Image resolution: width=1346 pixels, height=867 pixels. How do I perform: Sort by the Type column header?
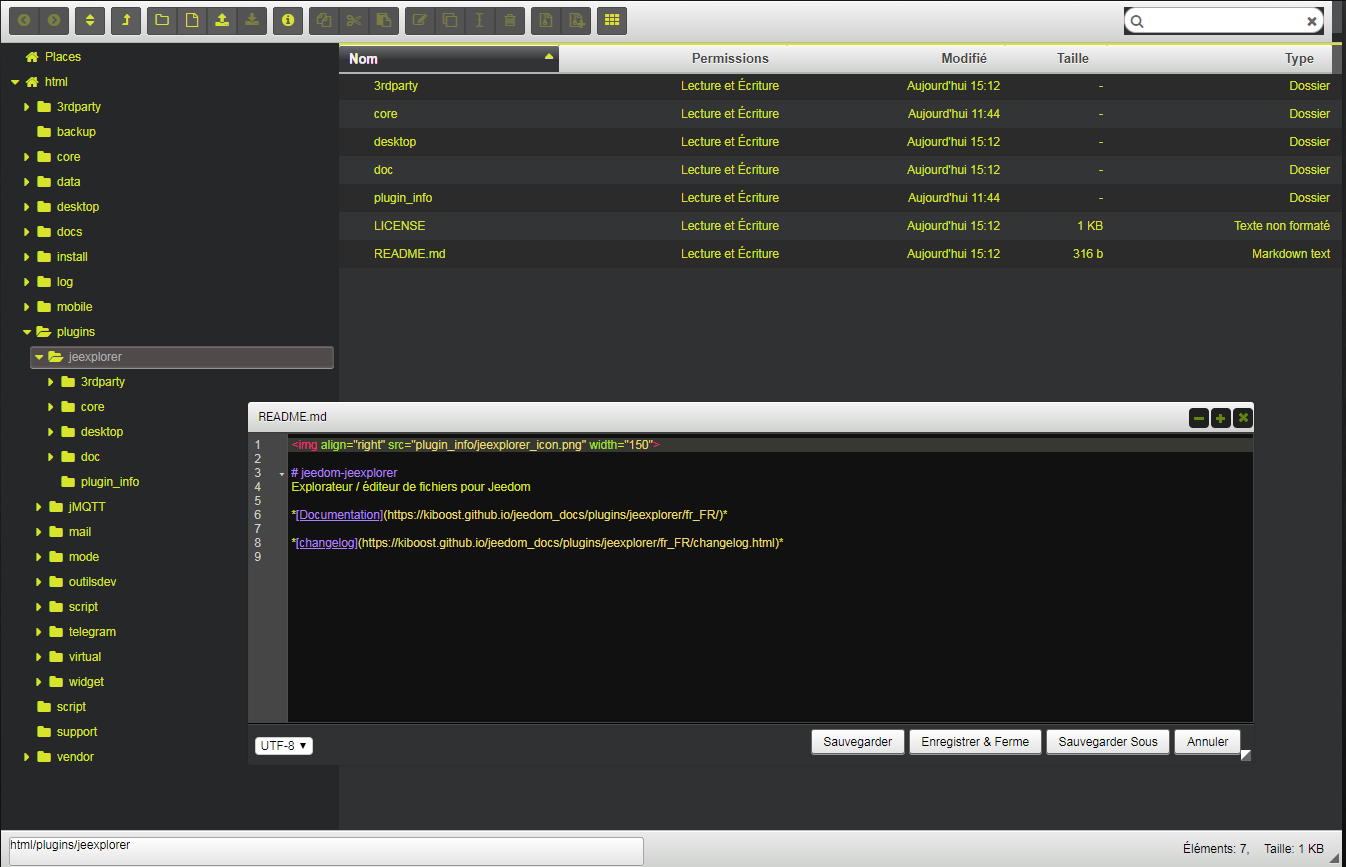pyautogui.click(x=1299, y=59)
